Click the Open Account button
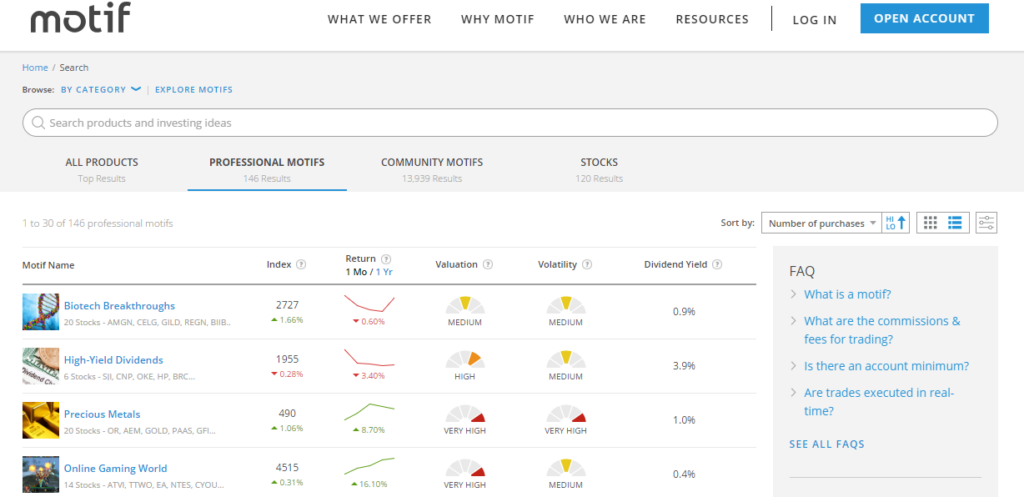The height and width of the screenshot is (497, 1024). [924, 18]
